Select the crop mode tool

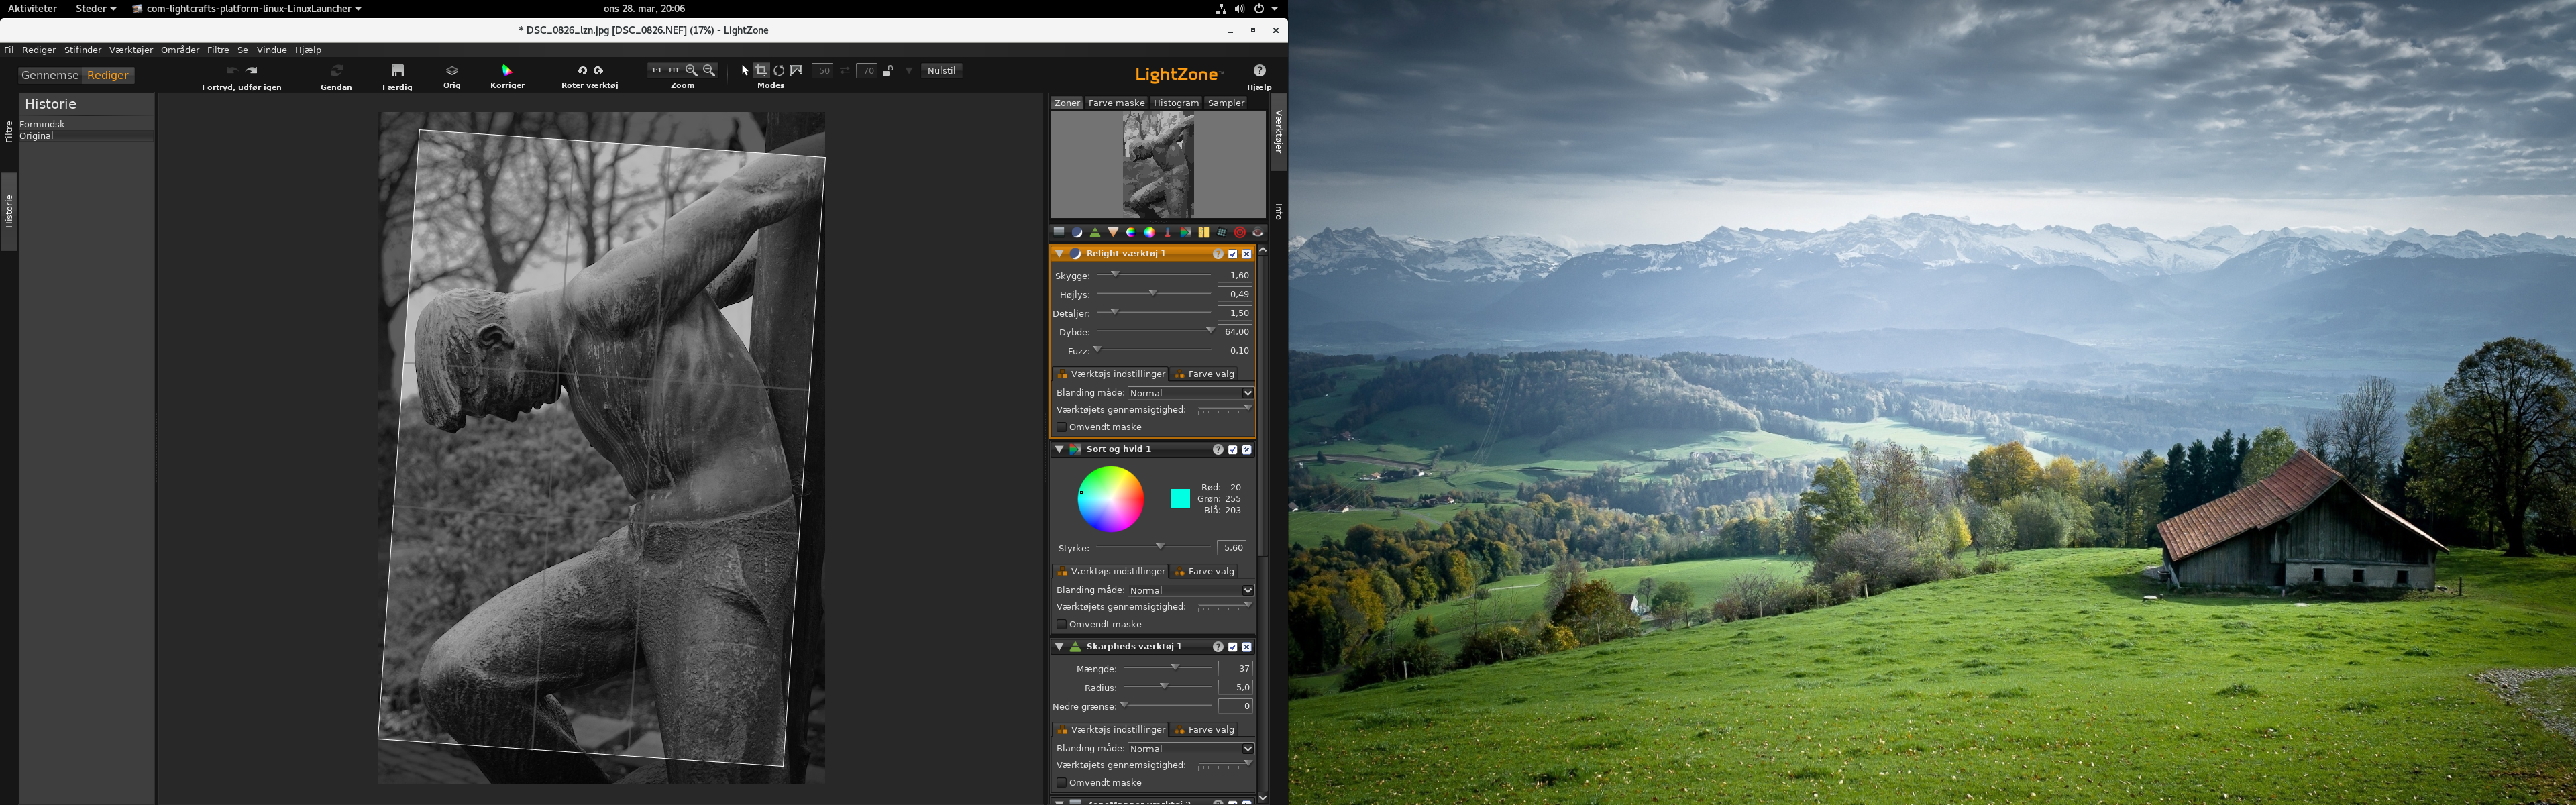pos(762,70)
